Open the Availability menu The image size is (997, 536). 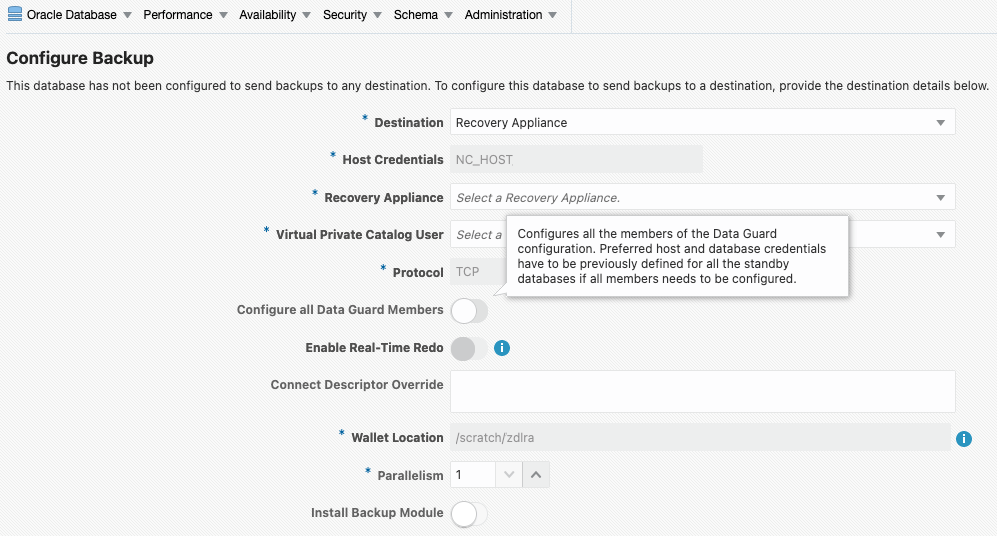tap(274, 15)
